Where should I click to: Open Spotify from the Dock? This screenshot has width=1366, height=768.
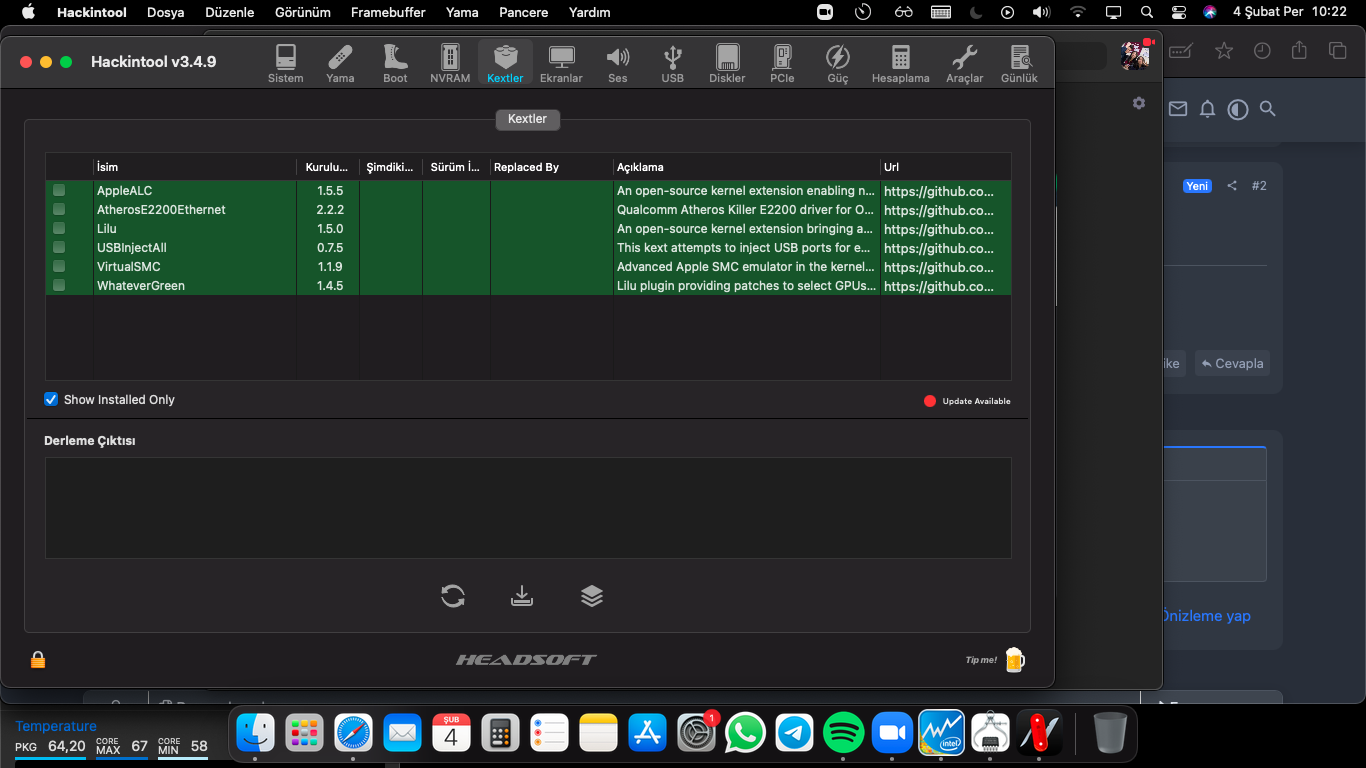click(843, 734)
